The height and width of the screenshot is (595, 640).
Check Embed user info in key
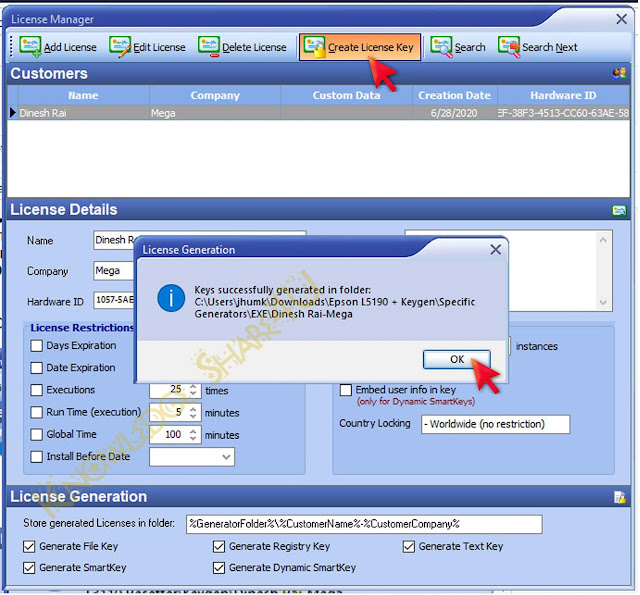point(346,390)
